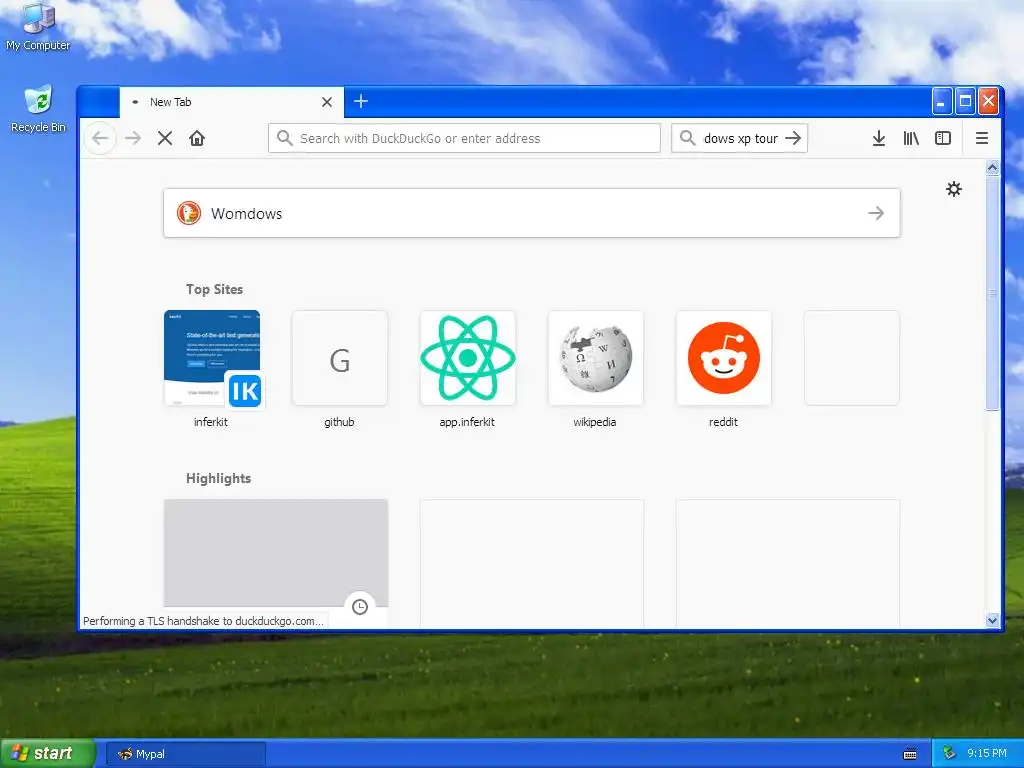Focus the 'dows xp tour' search field
The image size is (1024, 768).
point(740,138)
